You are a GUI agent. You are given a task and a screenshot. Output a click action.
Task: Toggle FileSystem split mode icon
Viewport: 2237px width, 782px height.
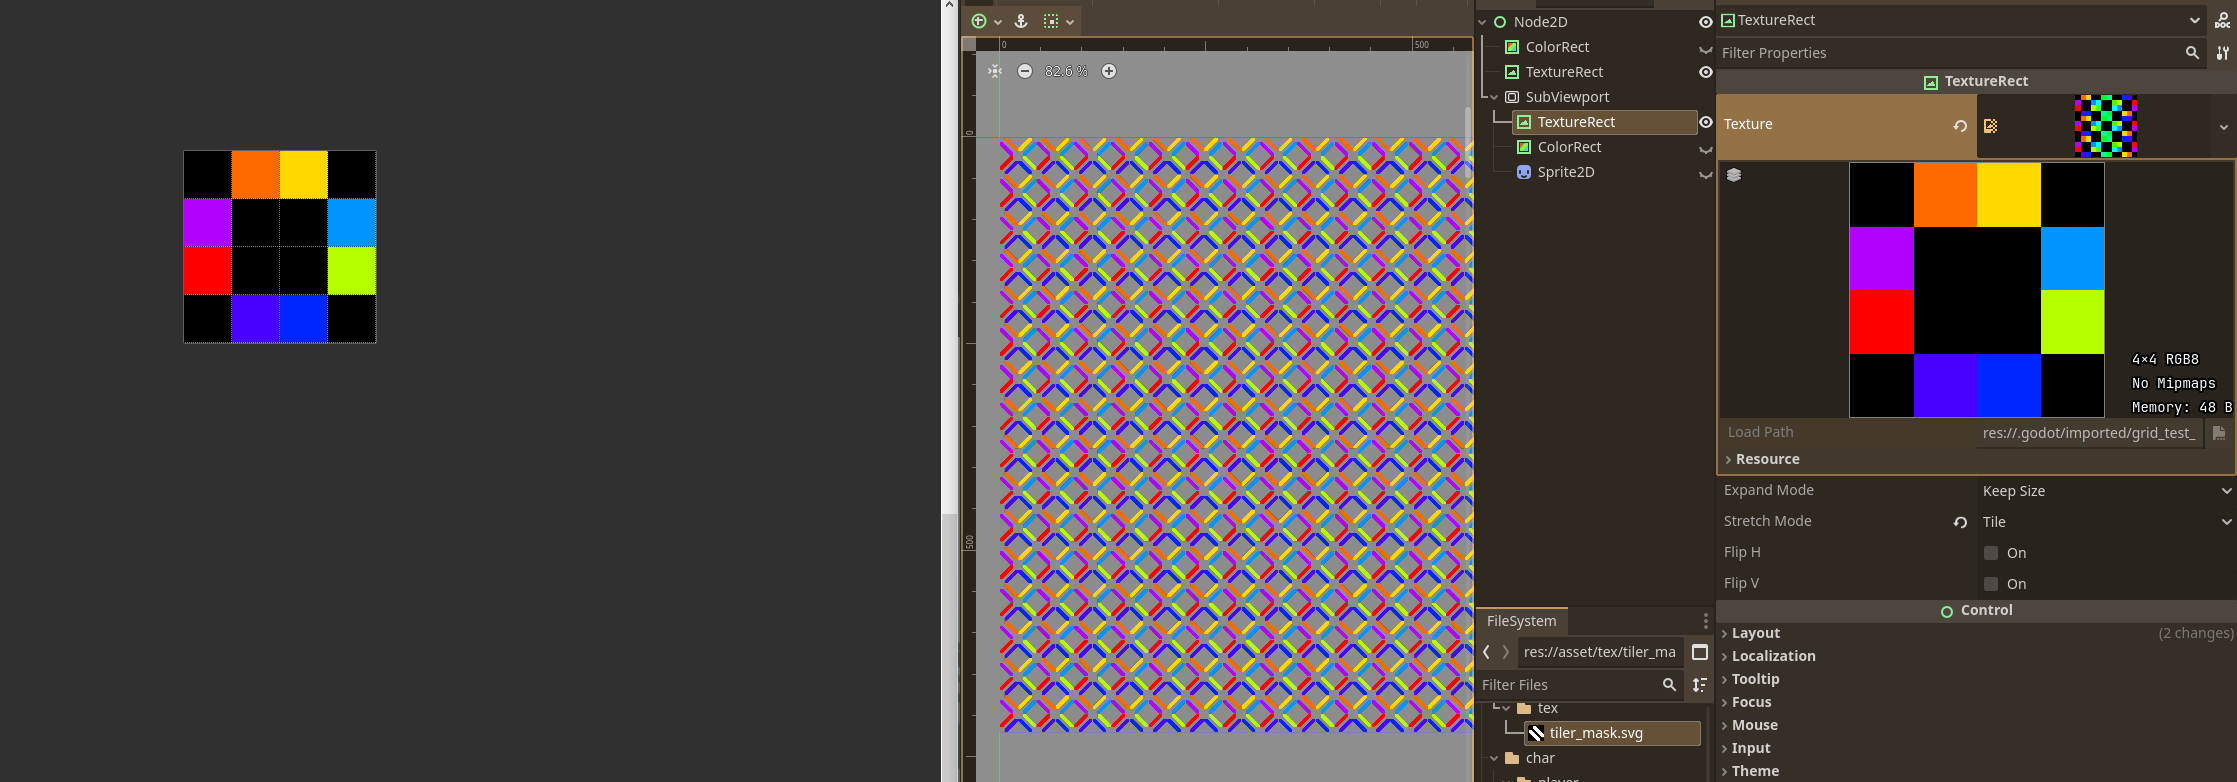1700,652
